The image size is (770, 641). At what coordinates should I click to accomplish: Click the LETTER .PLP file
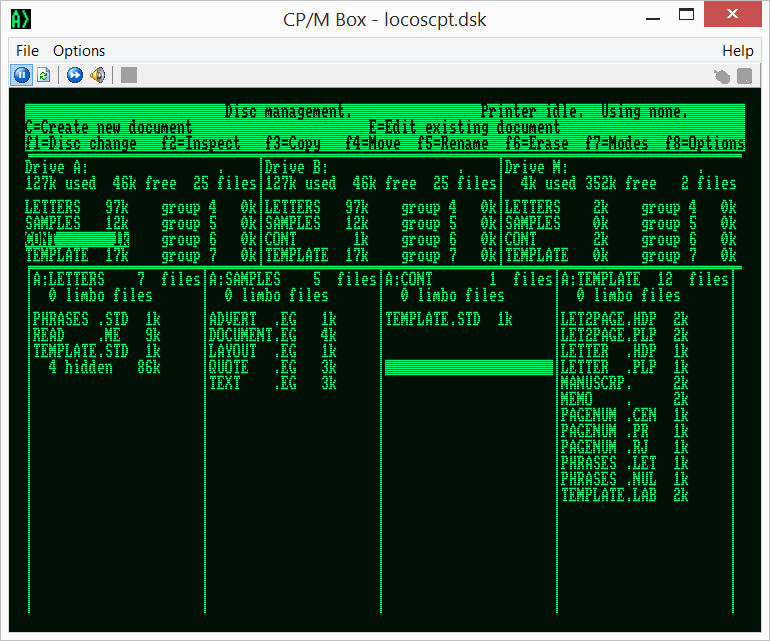pyautogui.click(x=625, y=367)
